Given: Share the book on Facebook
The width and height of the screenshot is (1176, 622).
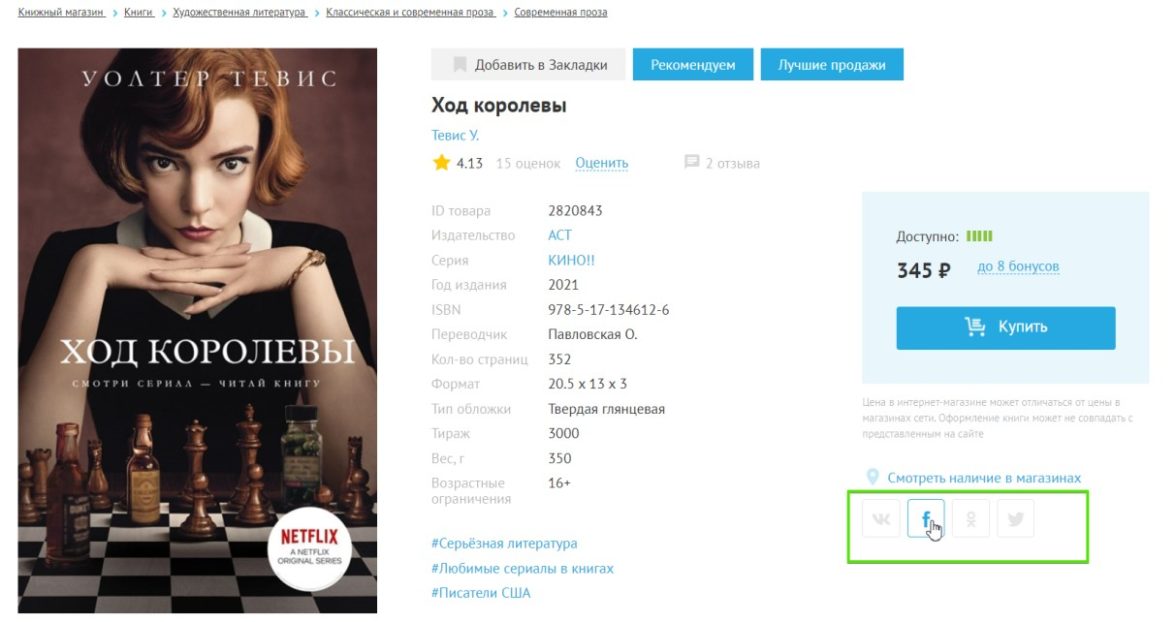Looking at the screenshot, I should pos(926,518).
